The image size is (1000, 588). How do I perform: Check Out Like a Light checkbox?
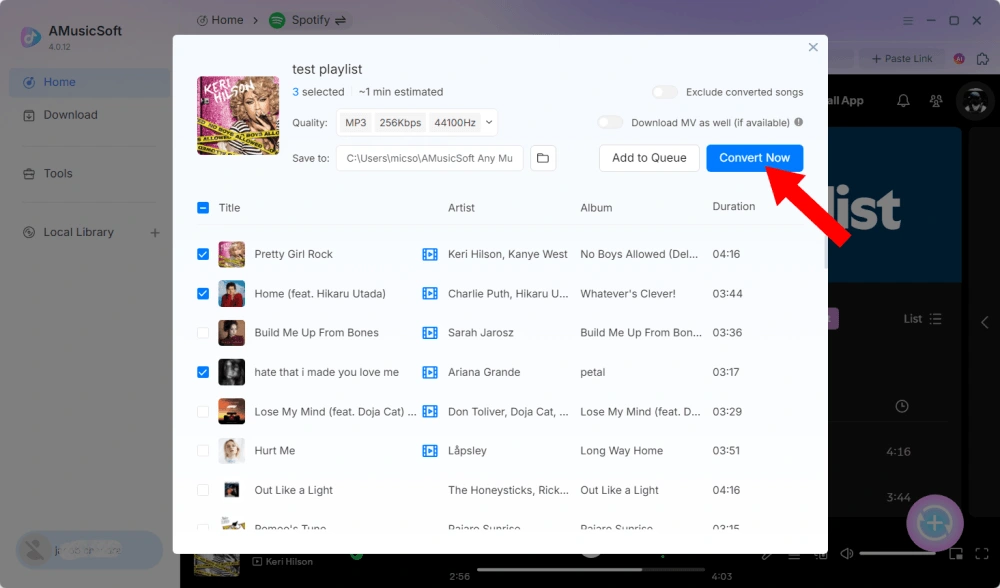[x=203, y=490]
